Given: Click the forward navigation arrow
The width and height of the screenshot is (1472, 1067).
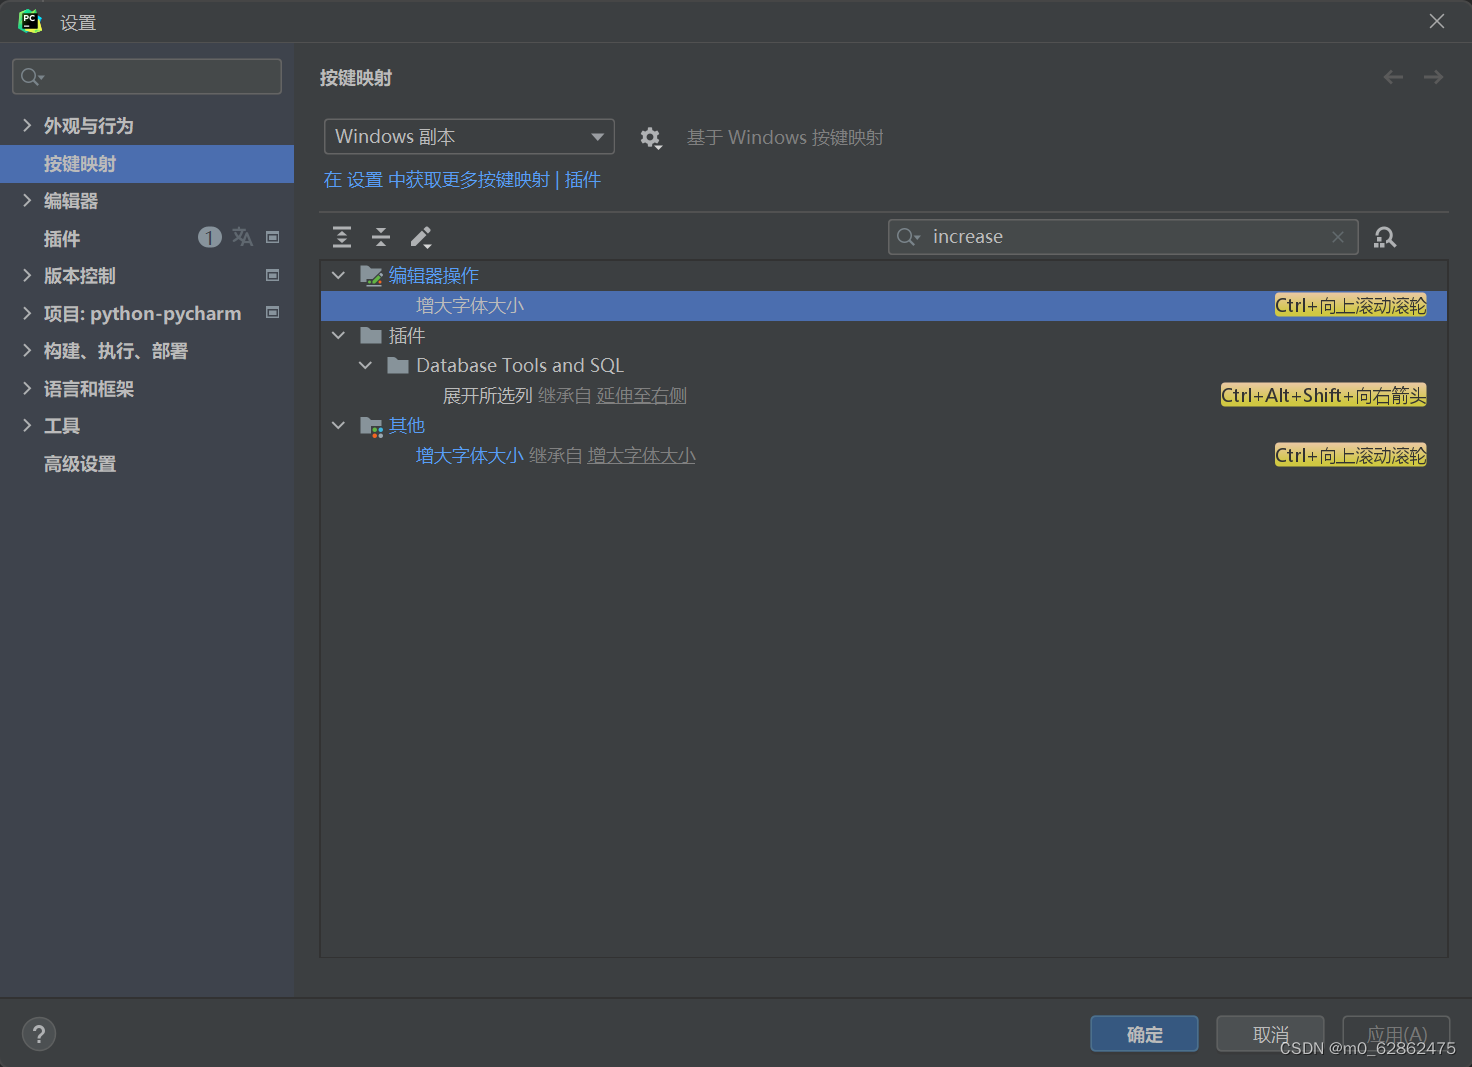Looking at the screenshot, I should (1433, 76).
